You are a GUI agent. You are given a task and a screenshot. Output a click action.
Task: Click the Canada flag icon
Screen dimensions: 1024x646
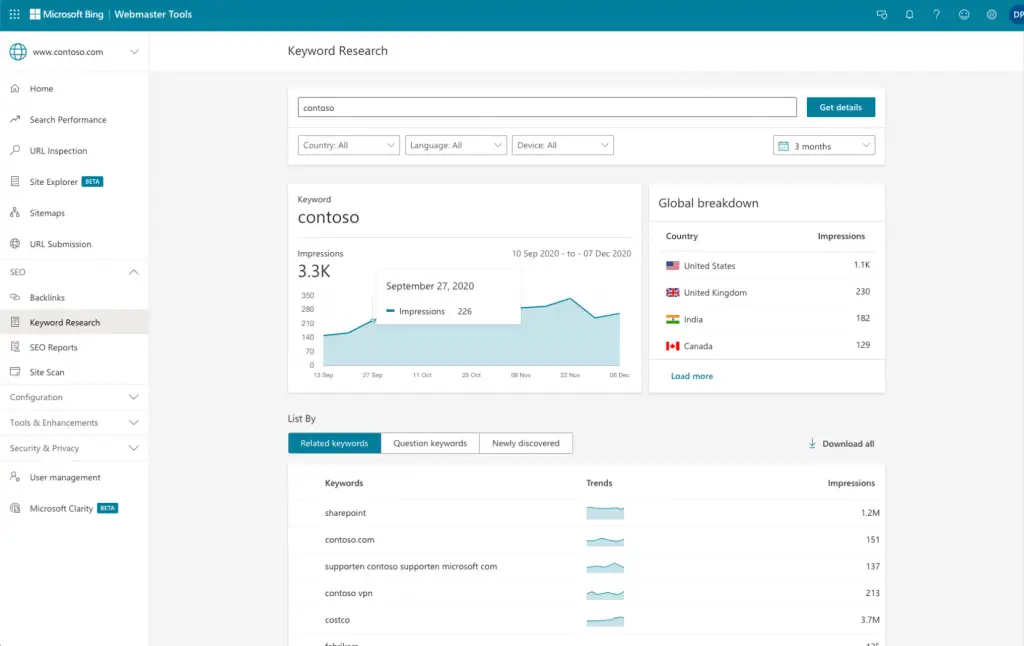click(x=673, y=346)
